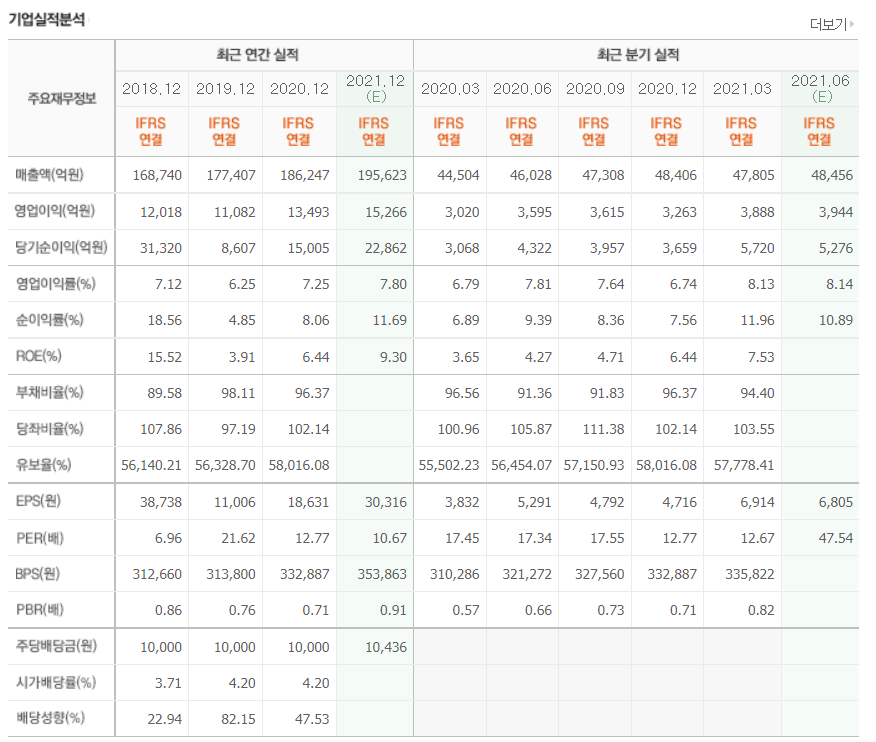Click the 2020.06 quarterly column header
Image resolution: width=876 pixels, height=742 pixels.
pyautogui.click(x=522, y=89)
